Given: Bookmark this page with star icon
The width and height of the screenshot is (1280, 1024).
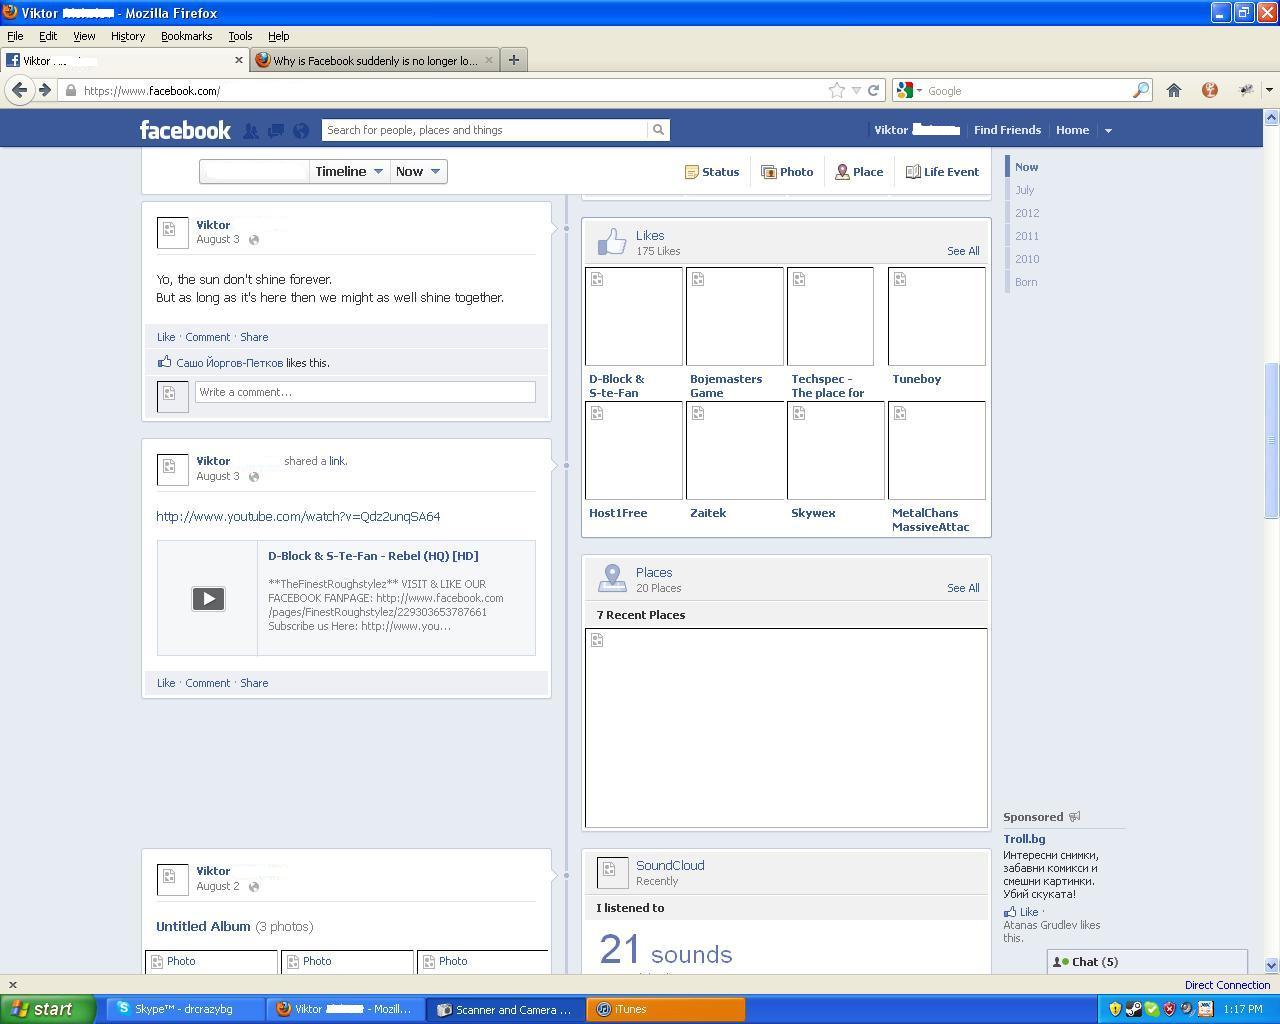Looking at the screenshot, I should [x=837, y=90].
